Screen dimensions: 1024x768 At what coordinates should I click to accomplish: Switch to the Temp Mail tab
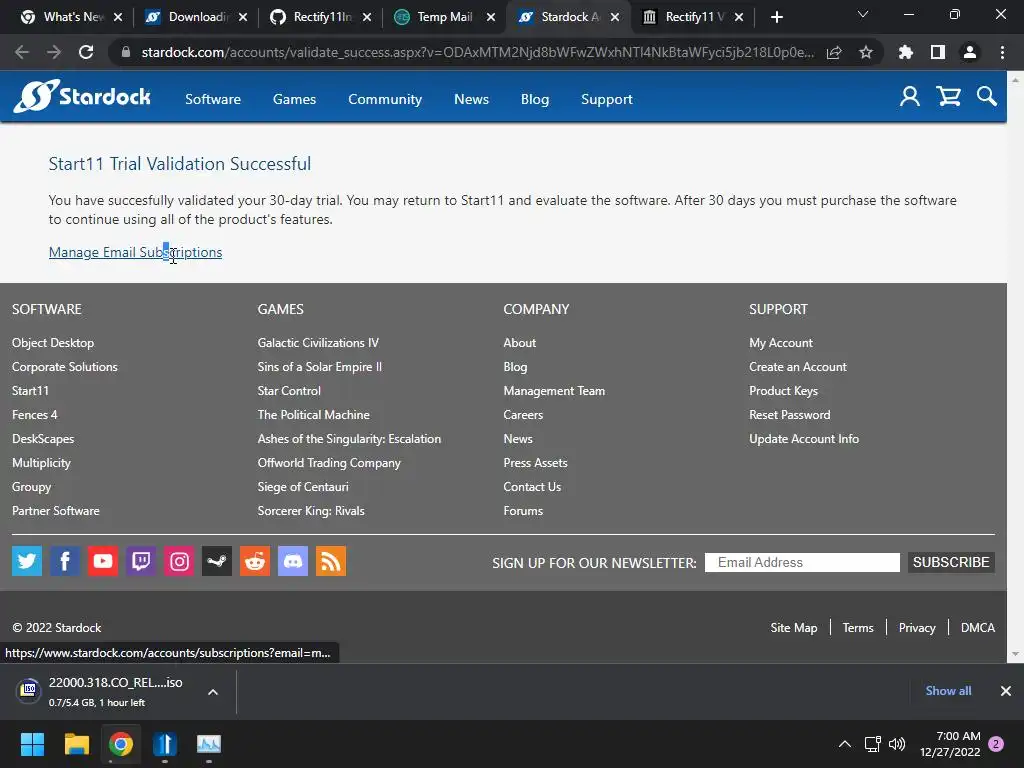[x=444, y=17]
